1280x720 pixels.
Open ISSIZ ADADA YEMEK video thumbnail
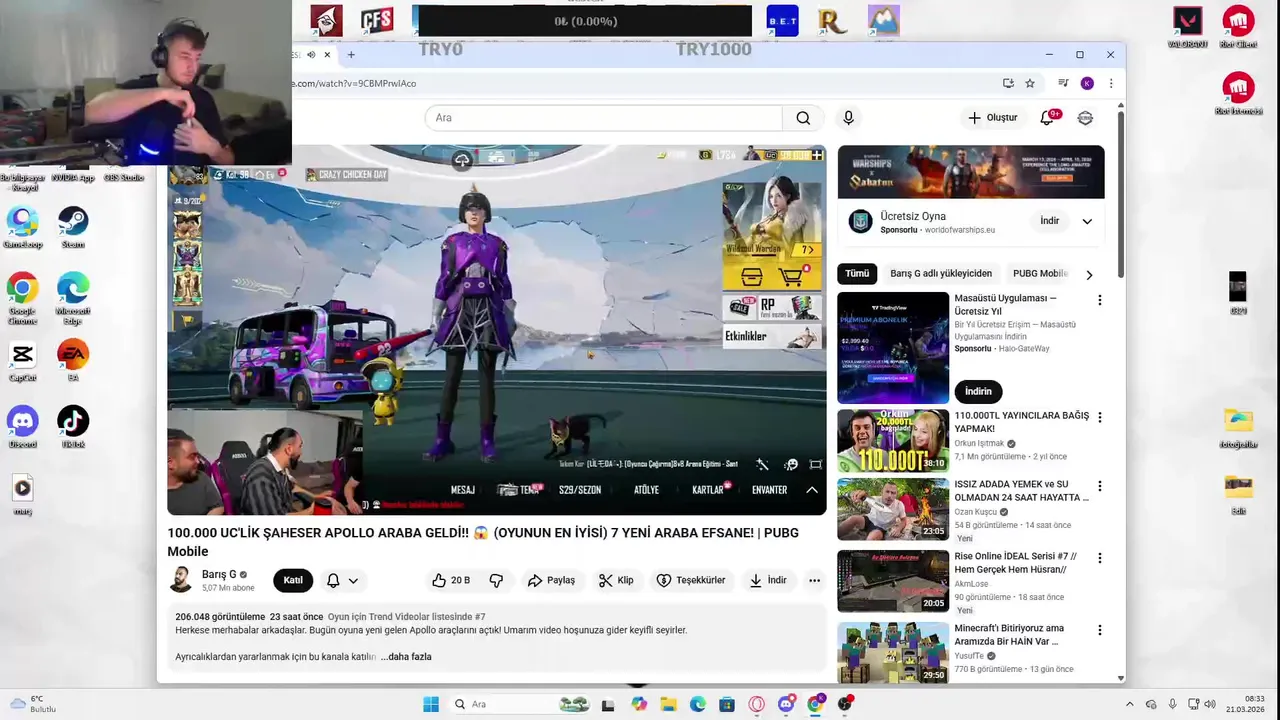(893, 509)
